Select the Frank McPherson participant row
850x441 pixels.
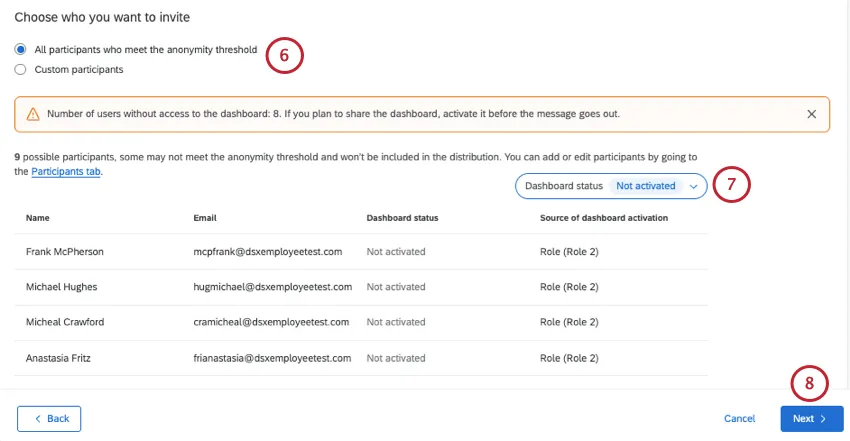65,252
